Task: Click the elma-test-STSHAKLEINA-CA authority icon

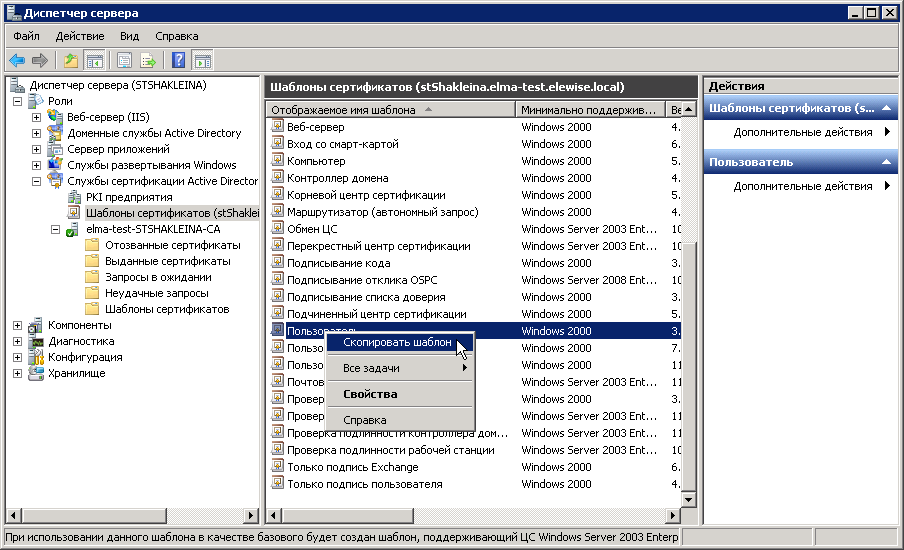Action: 73,229
